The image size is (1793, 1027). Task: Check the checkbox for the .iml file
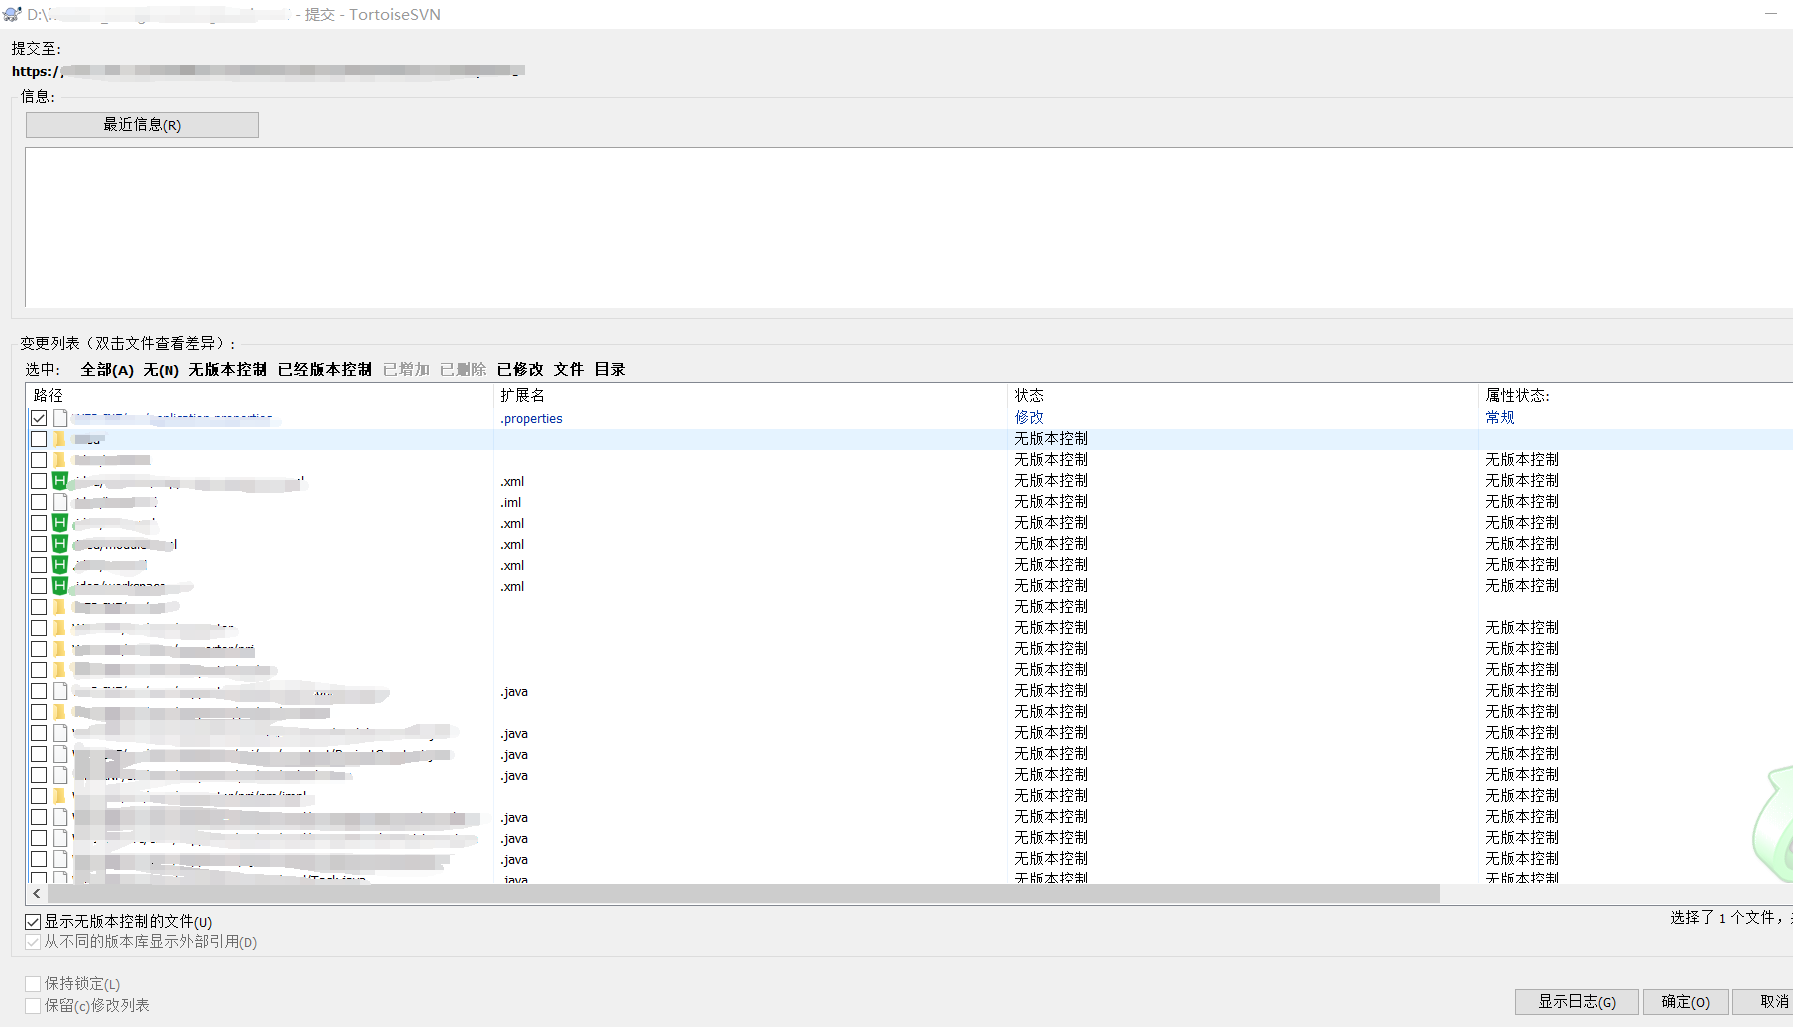pyautogui.click(x=39, y=502)
